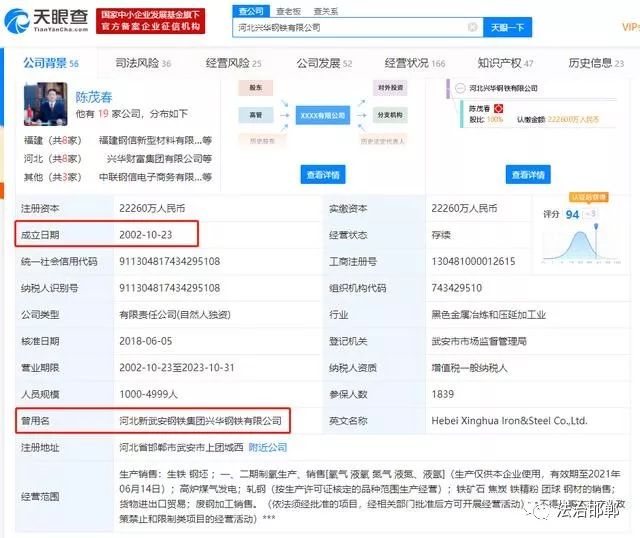Switch to the 查关系 search tab
The image size is (640, 538).
pos(326,11)
